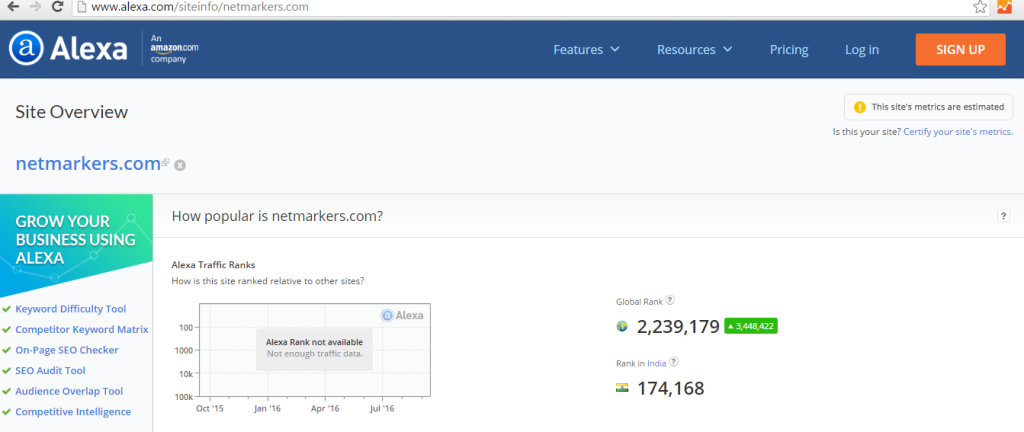Image resolution: width=1024 pixels, height=432 pixels.
Task: Click the Global Rank help icon
Action: pos(669,300)
